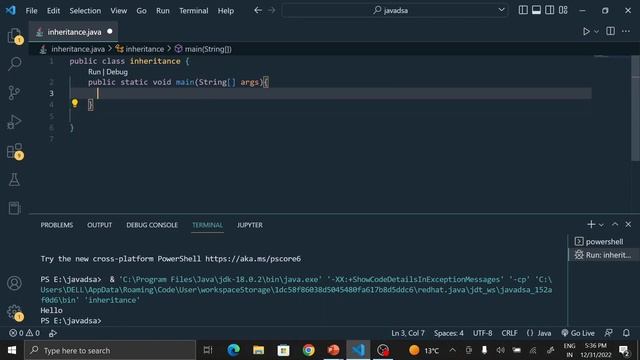The height and width of the screenshot is (360, 640).
Task: Click the yellow lightbulb quick fix
Action: [75, 103]
